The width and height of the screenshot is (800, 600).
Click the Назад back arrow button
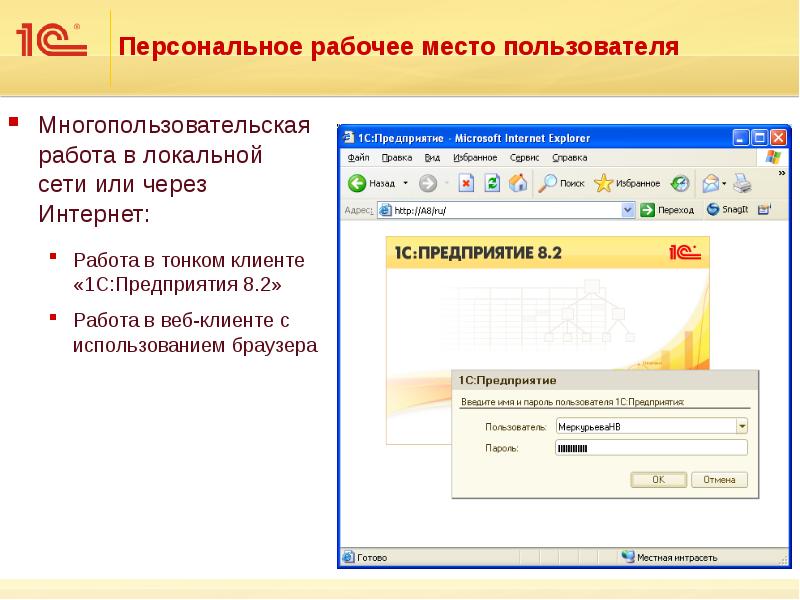(358, 183)
